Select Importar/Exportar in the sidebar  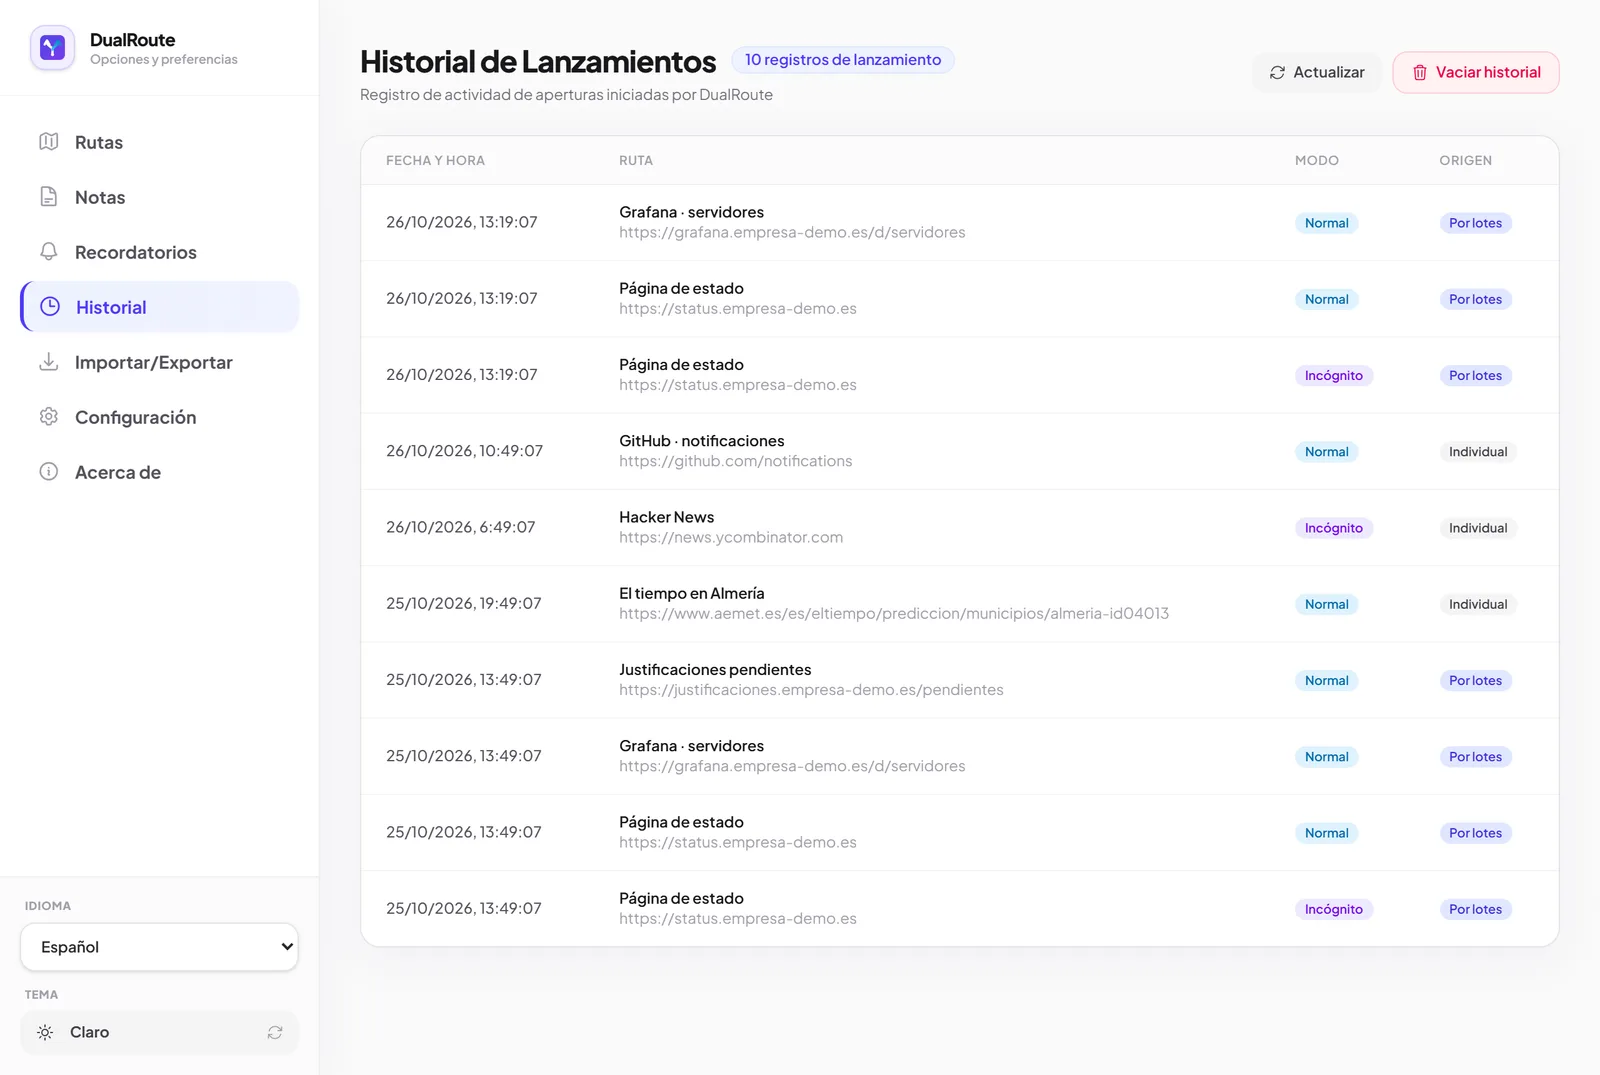[159, 362]
